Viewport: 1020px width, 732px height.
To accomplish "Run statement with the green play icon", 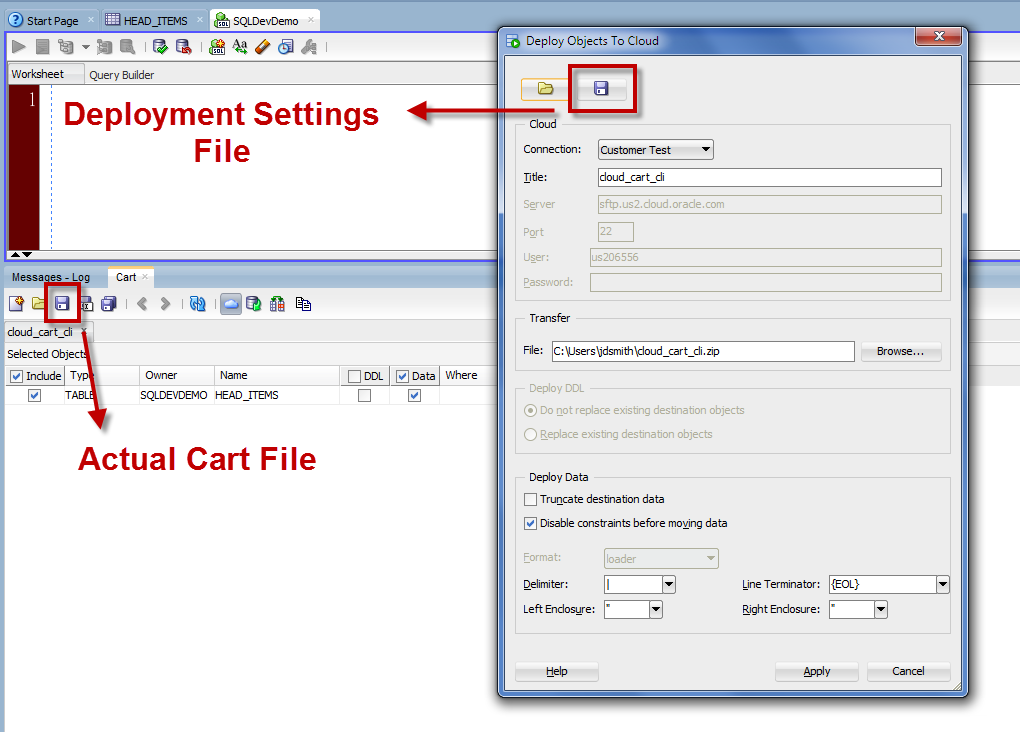I will coord(19,47).
